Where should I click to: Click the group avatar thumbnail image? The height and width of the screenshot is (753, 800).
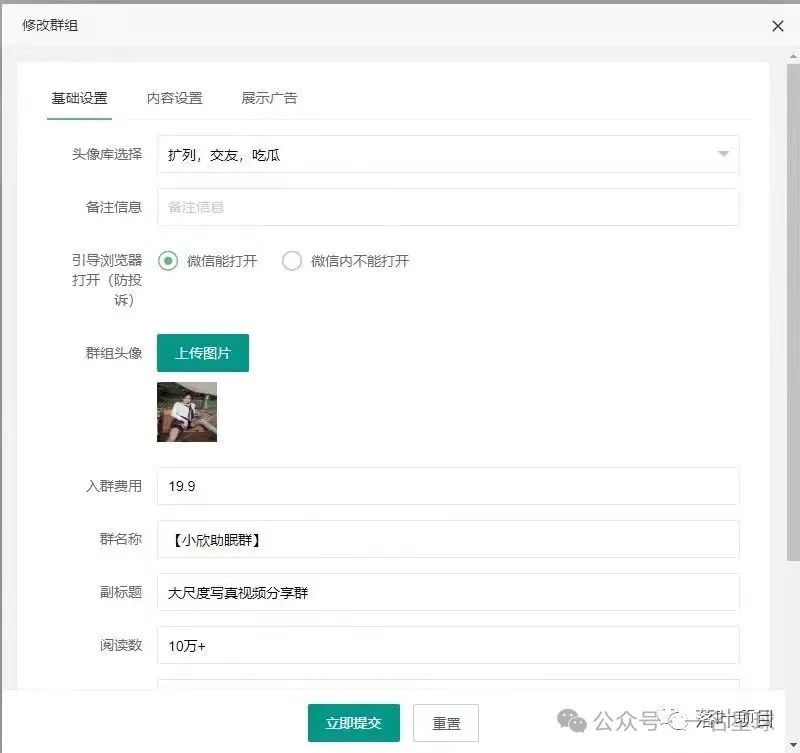pyautogui.click(x=187, y=412)
